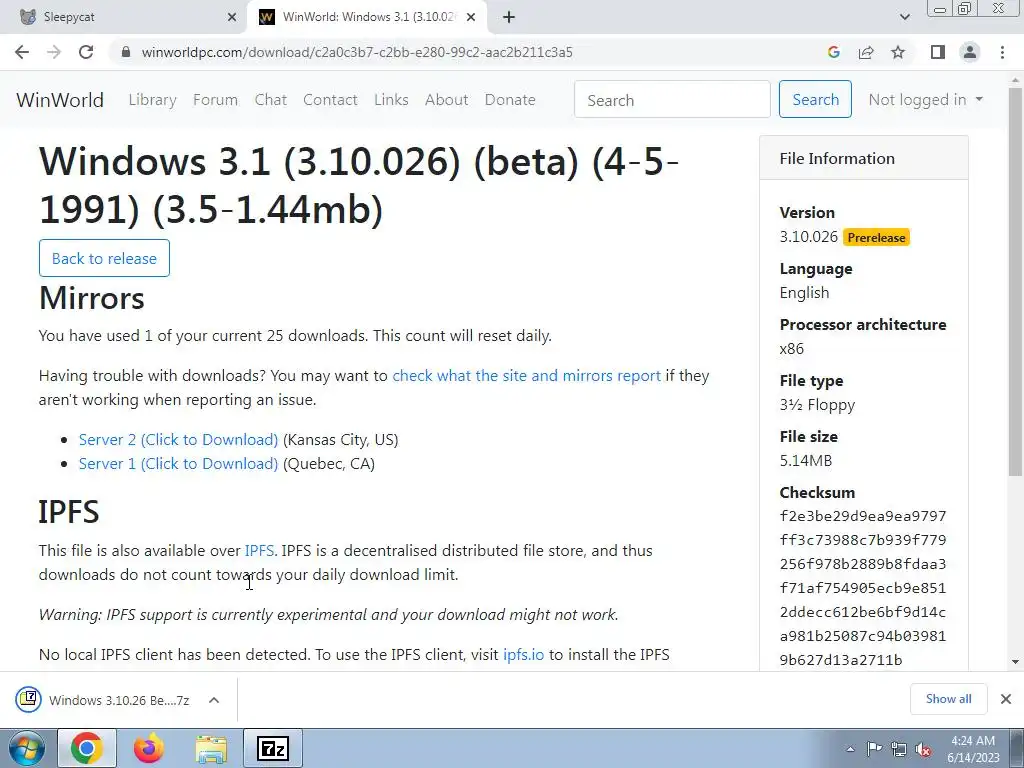Show hidden system tray icons
The width and height of the screenshot is (1024, 768).
point(850,749)
